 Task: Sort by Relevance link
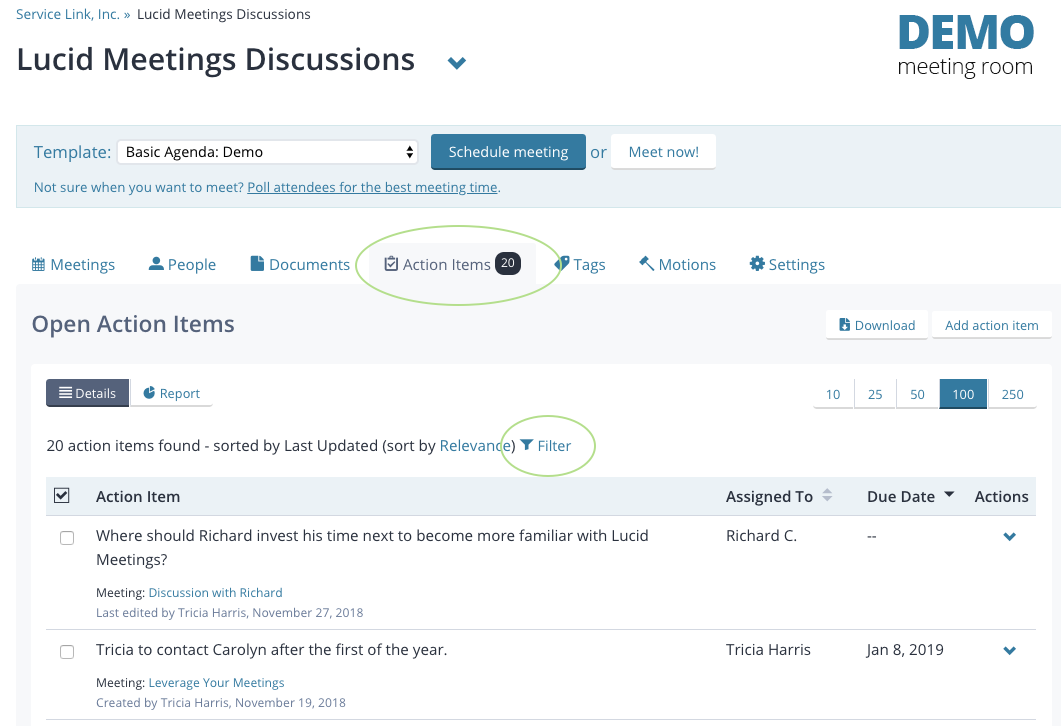474,445
